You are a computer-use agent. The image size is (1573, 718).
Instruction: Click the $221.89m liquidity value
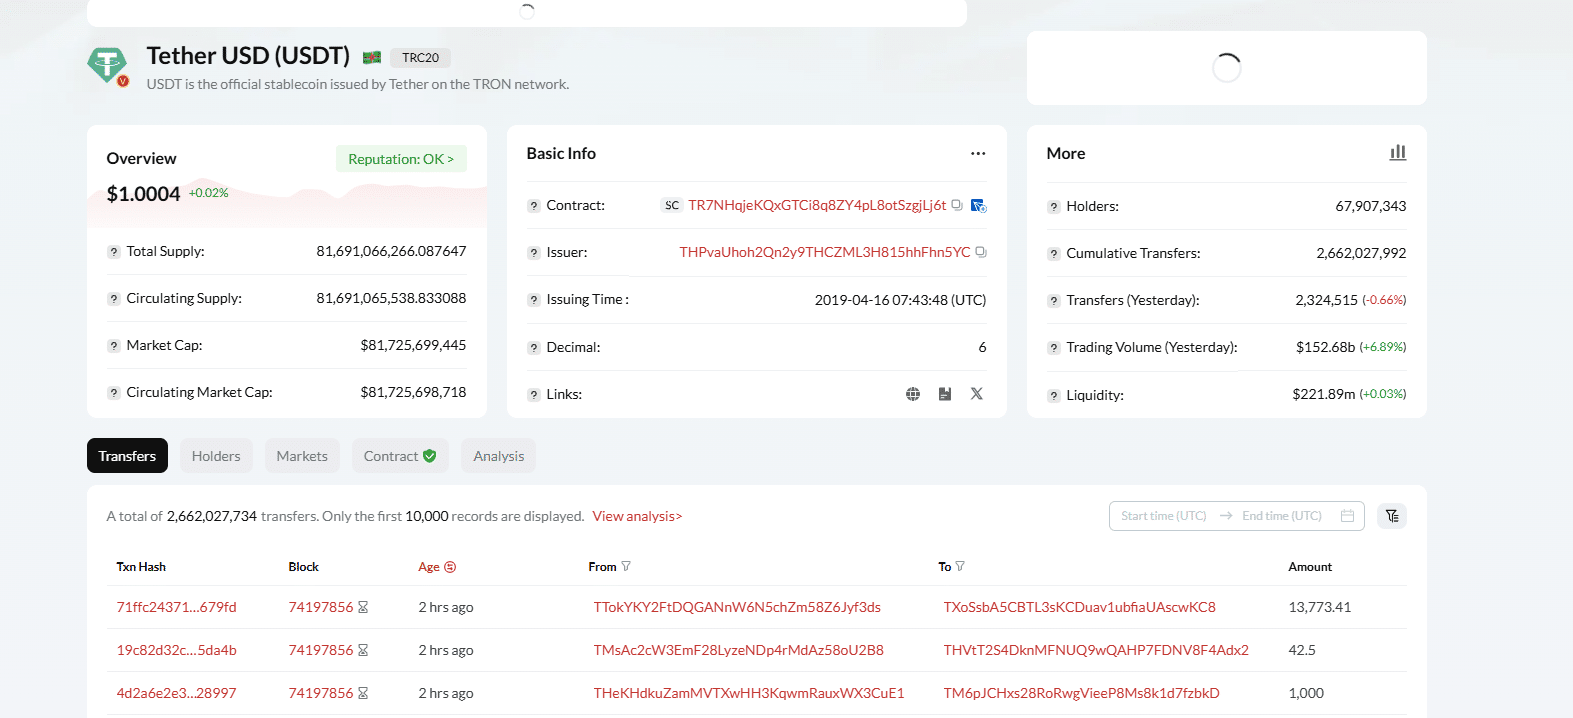pos(1324,394)
